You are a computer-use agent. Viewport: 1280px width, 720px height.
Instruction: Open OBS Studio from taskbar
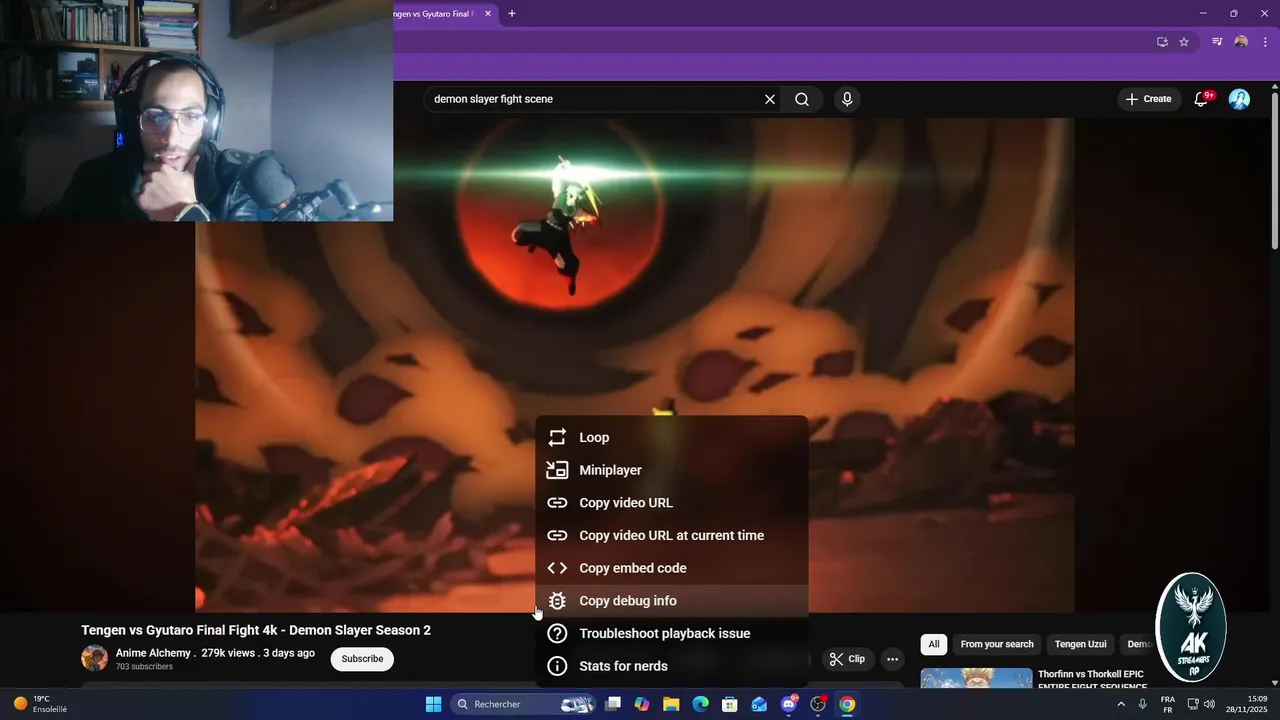tap(818, 704)
